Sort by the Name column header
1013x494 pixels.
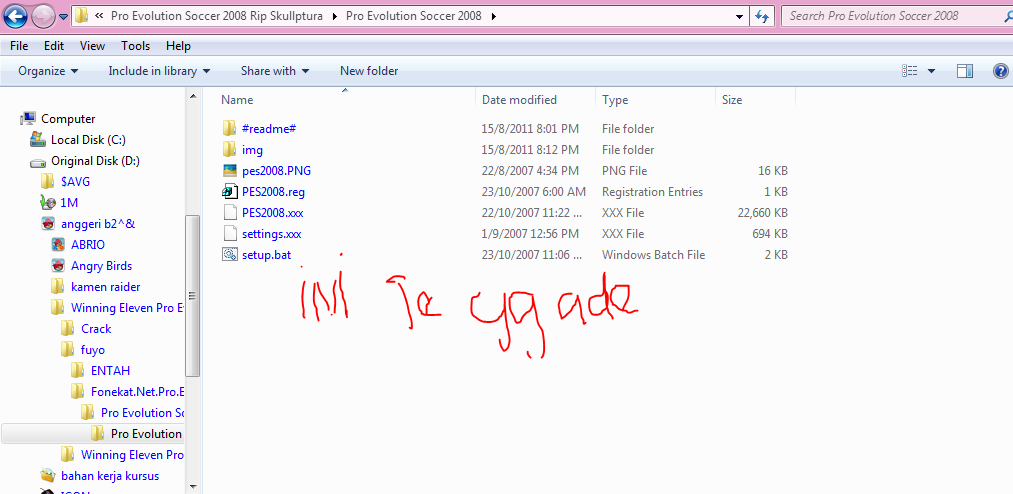pyautogui.click(x=237, y=100)
